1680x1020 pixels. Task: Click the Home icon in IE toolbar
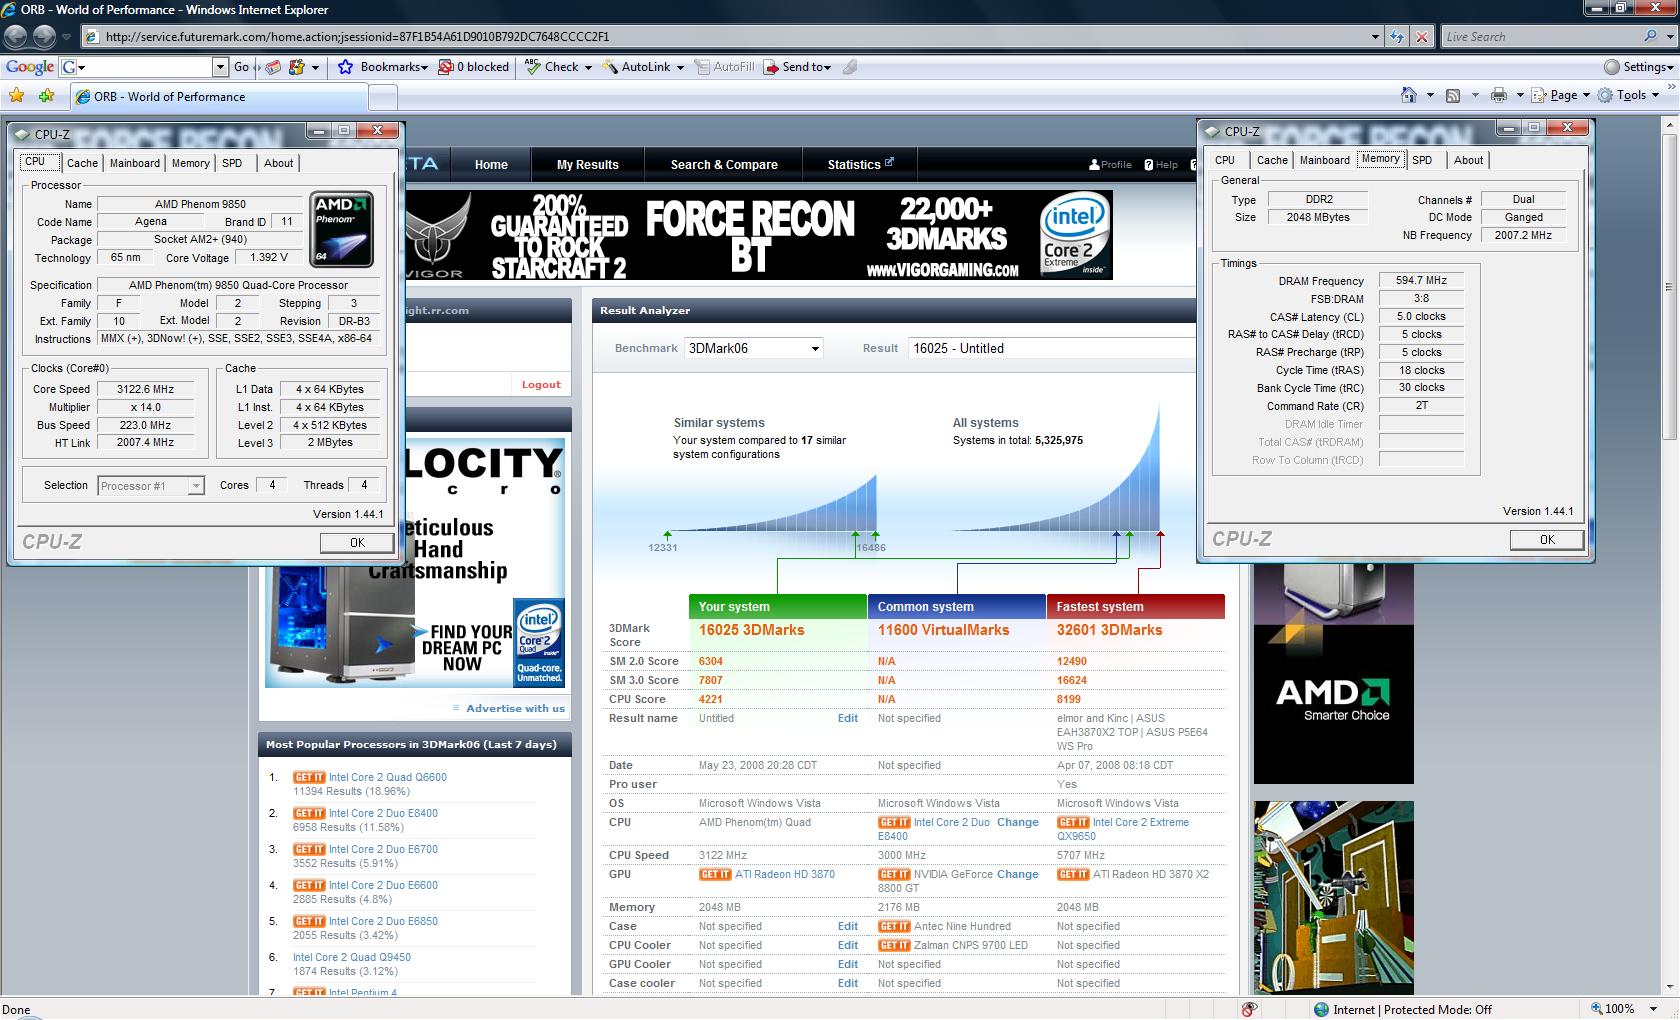point(1409,95)
